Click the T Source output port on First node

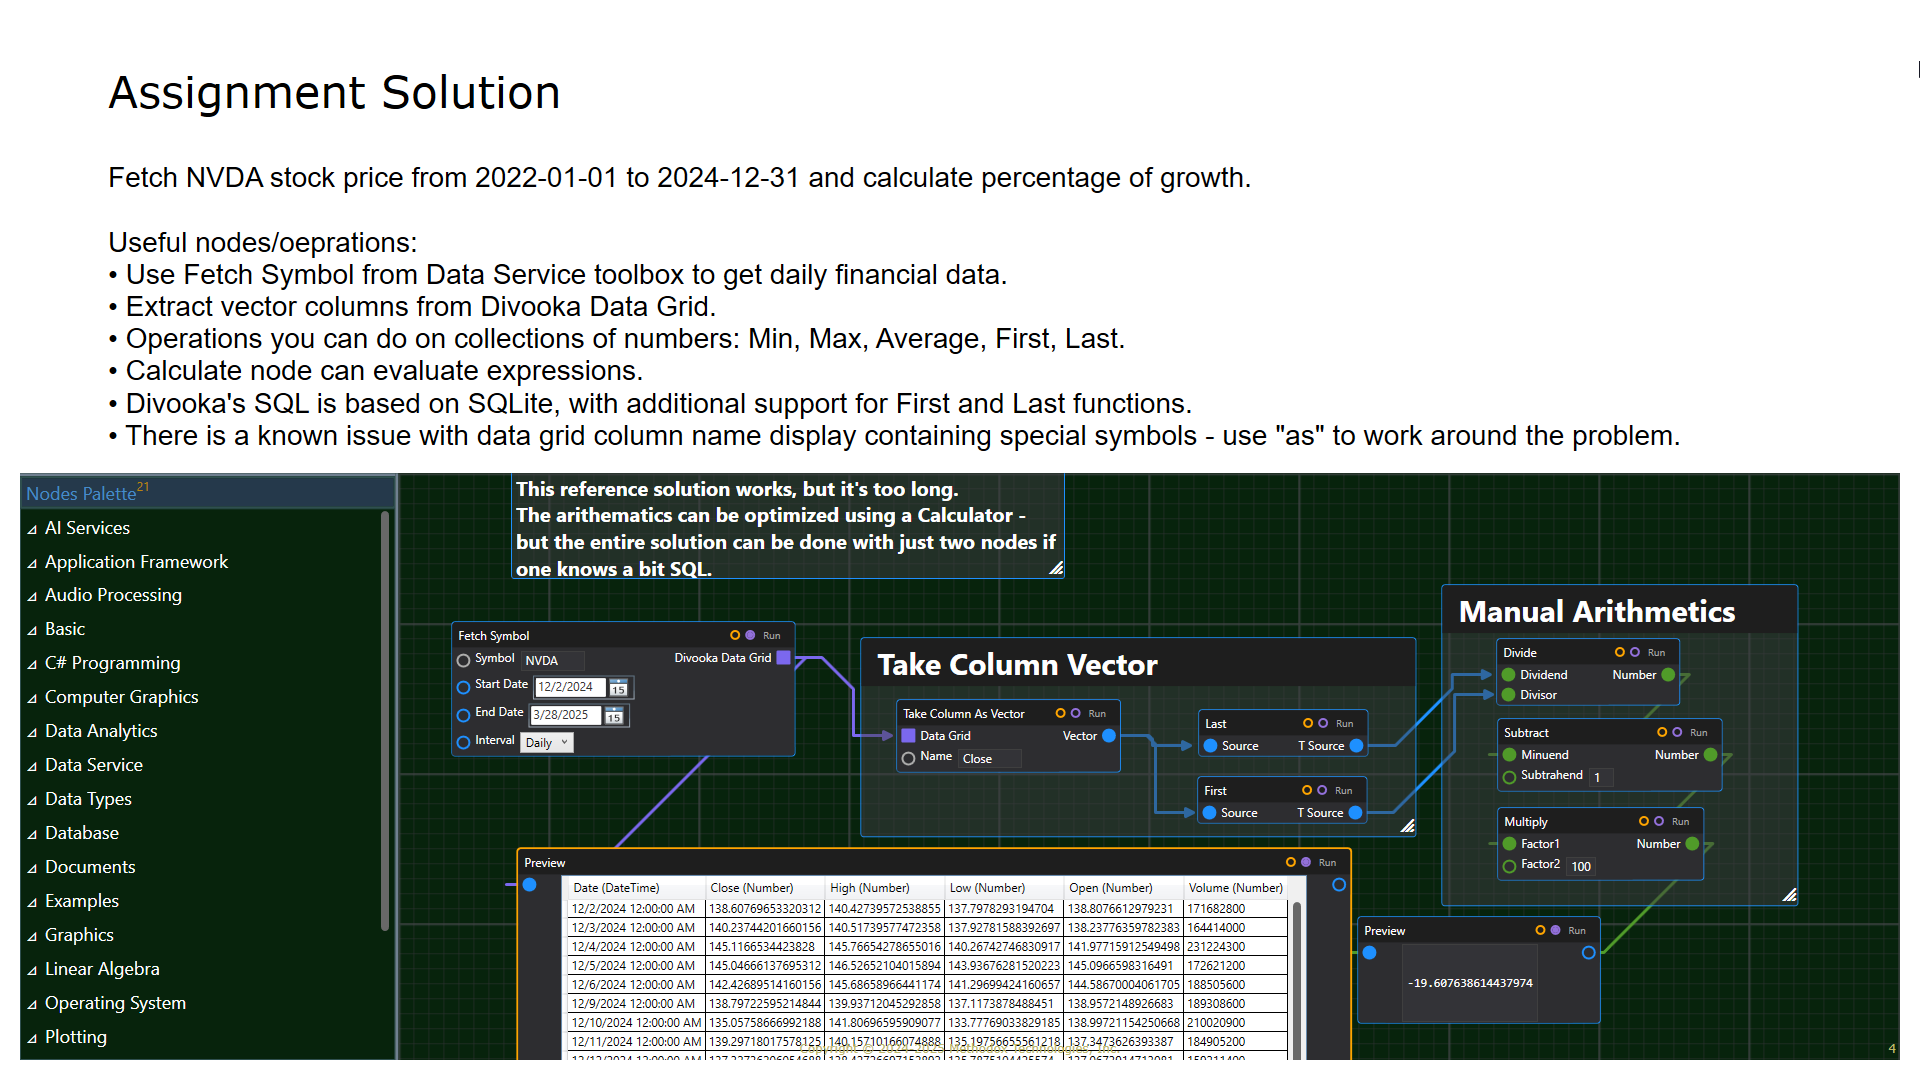tap(1355, 813)
